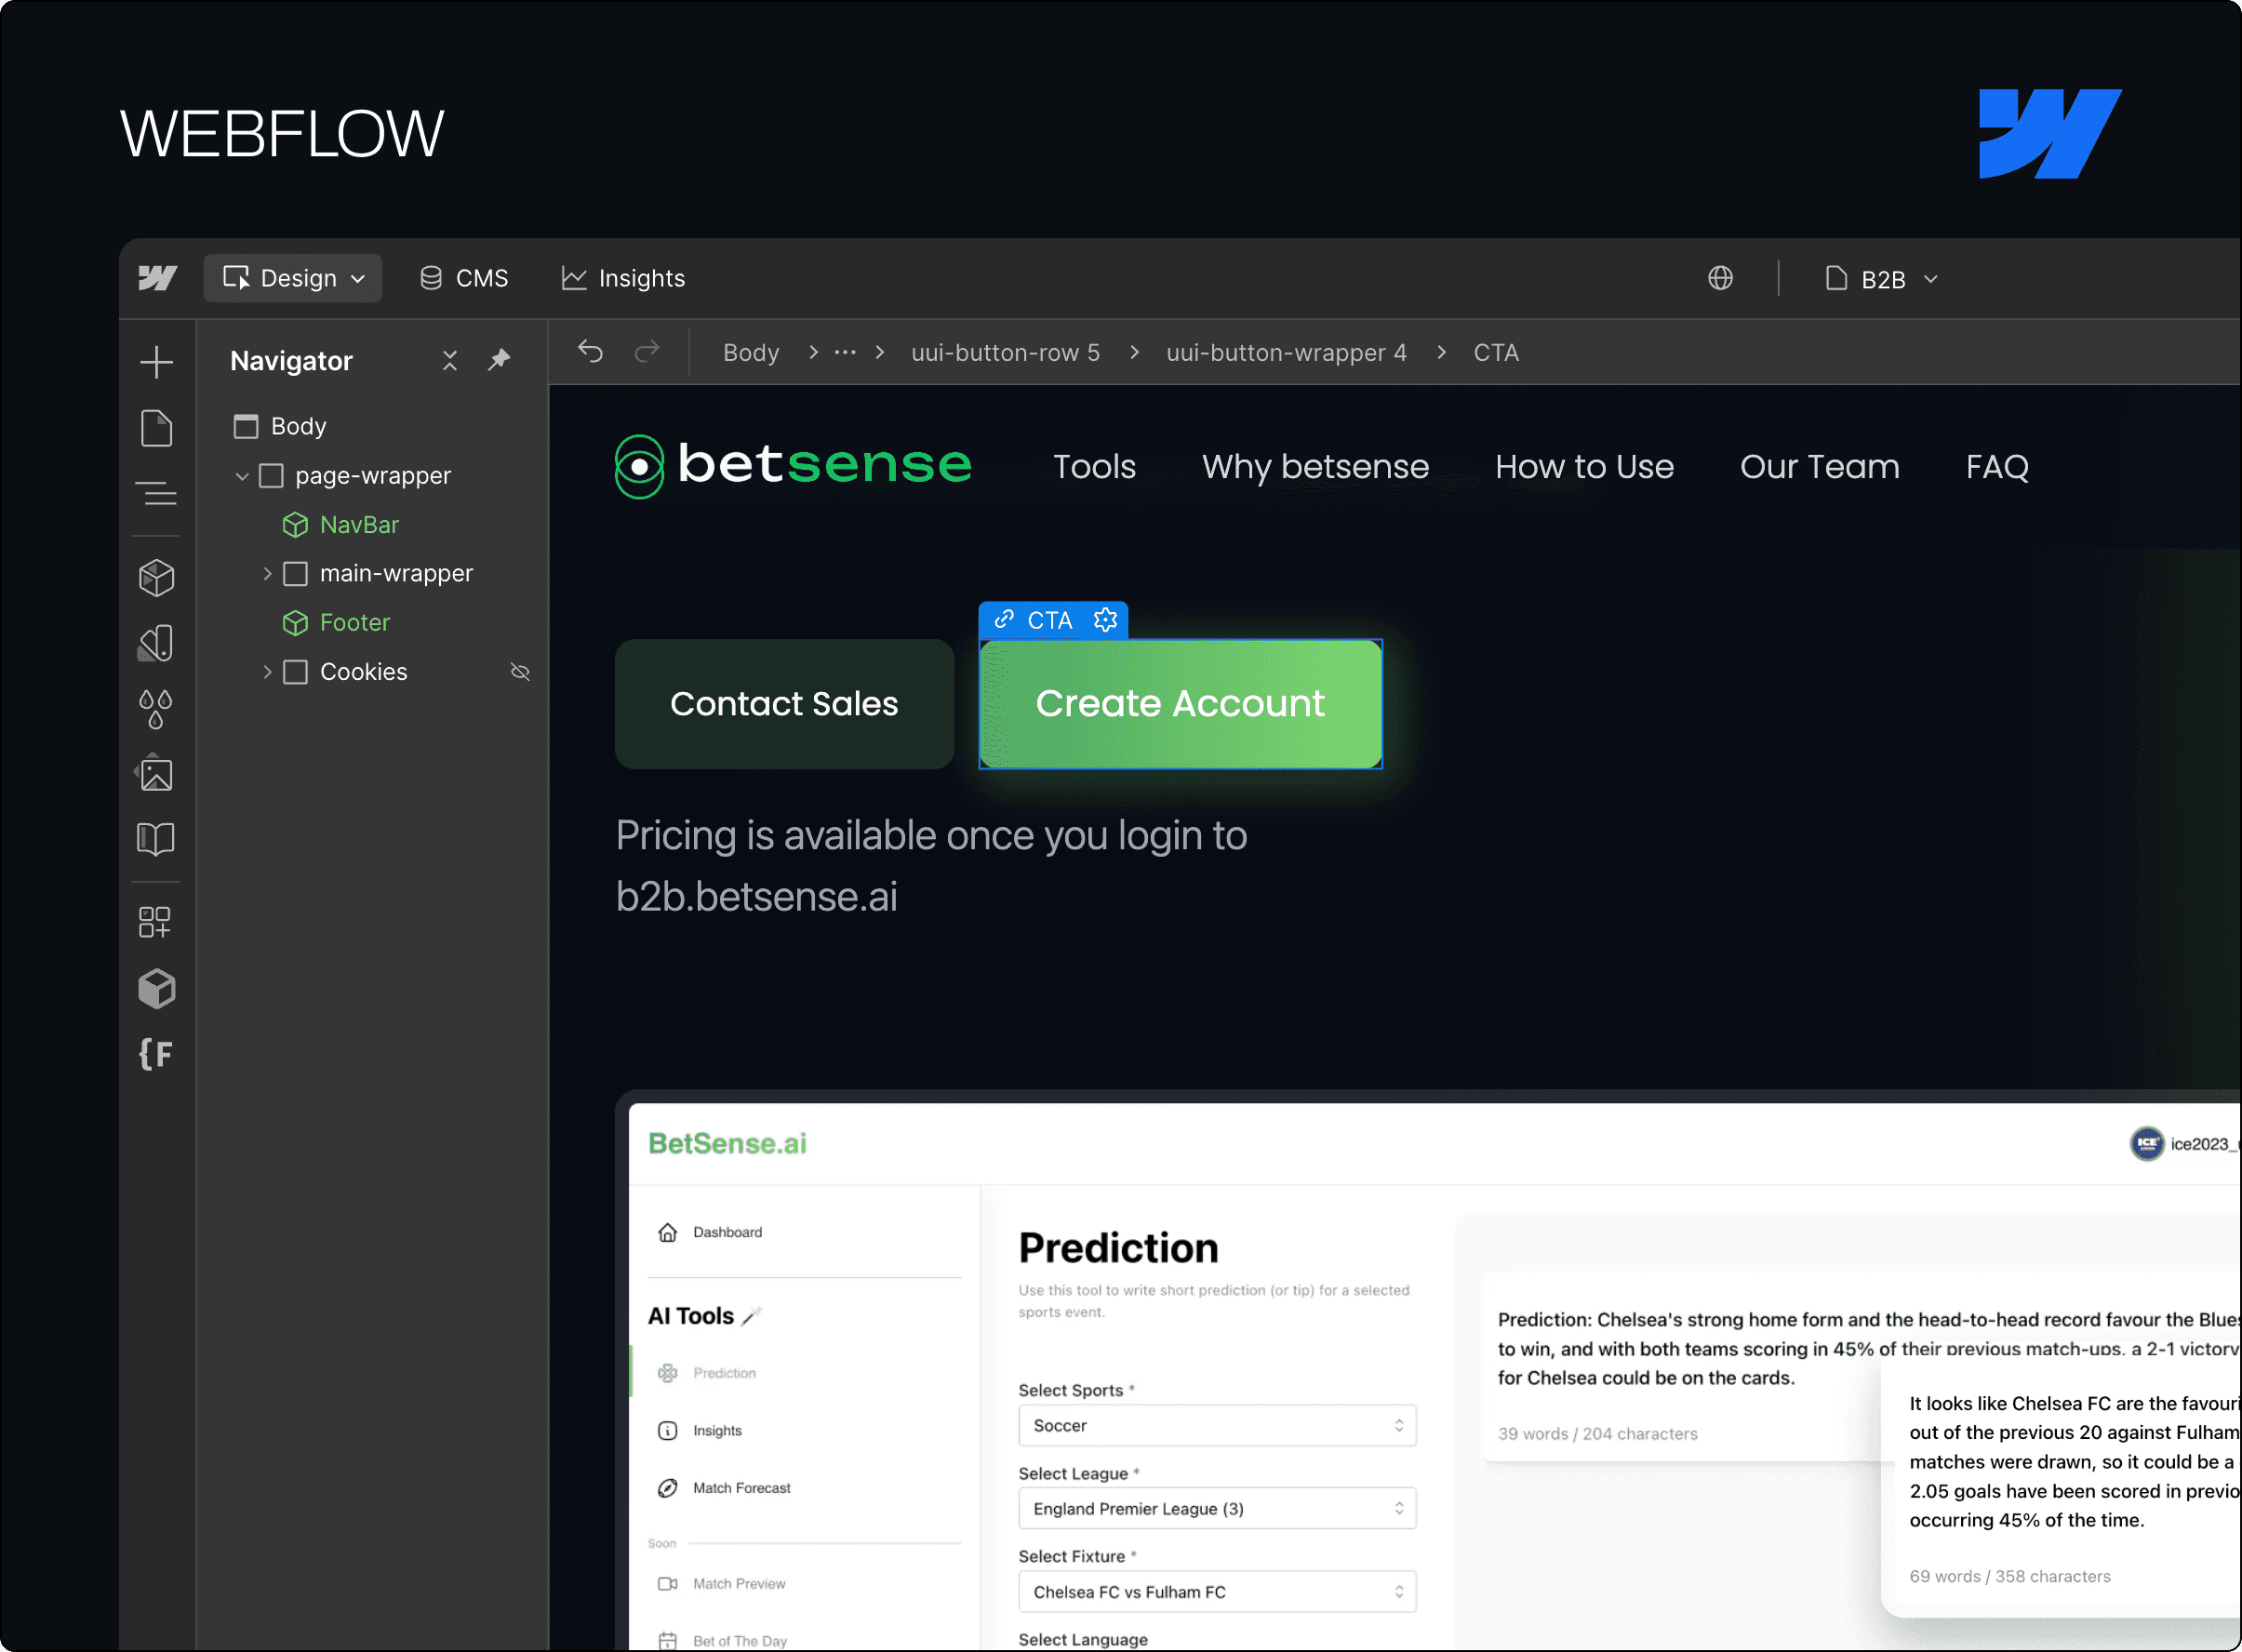Open the Pages panel icon
The image size is (2242, 1652).
click(156, 428)
